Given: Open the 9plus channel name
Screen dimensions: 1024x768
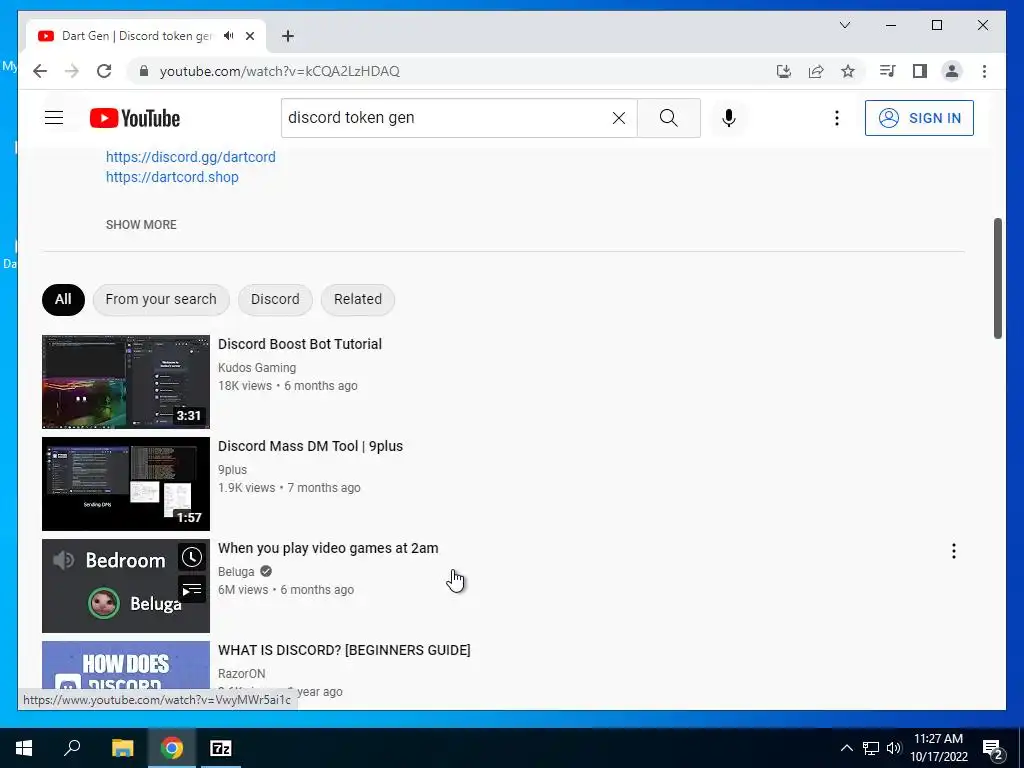Looking at the screenshot, I should coord(232,470).
